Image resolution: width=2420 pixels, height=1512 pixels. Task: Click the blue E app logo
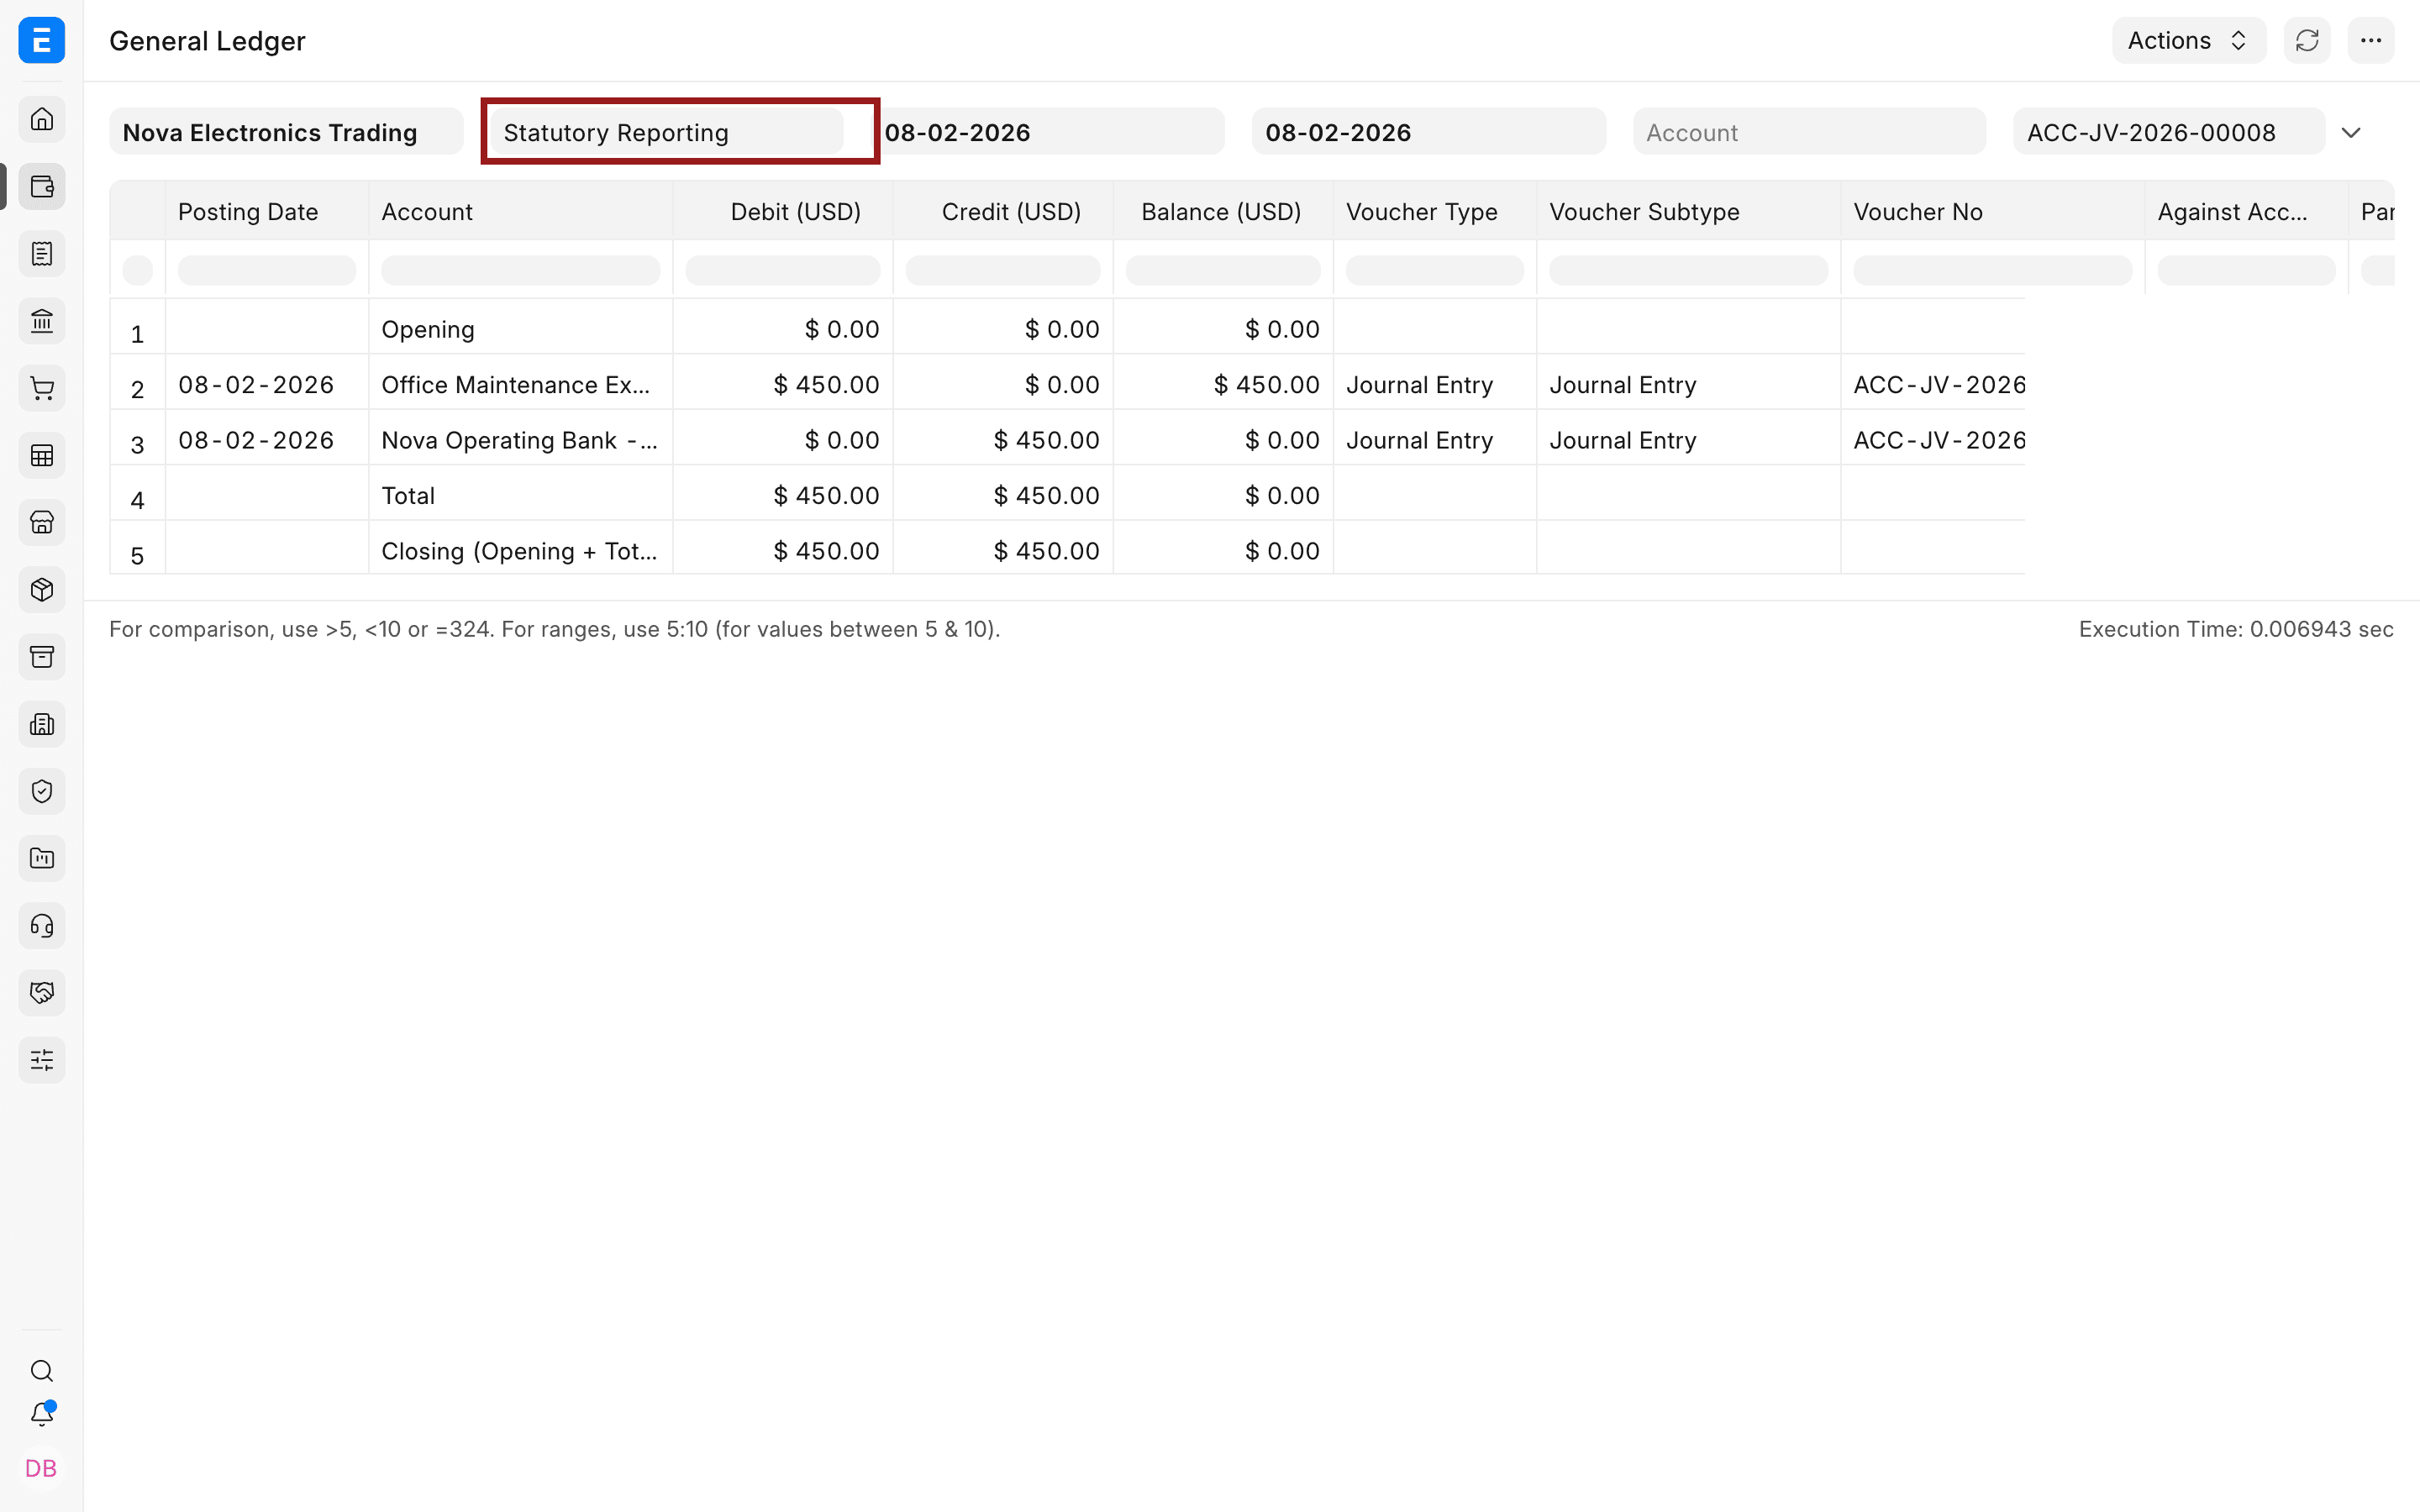[x=42, y=40]
